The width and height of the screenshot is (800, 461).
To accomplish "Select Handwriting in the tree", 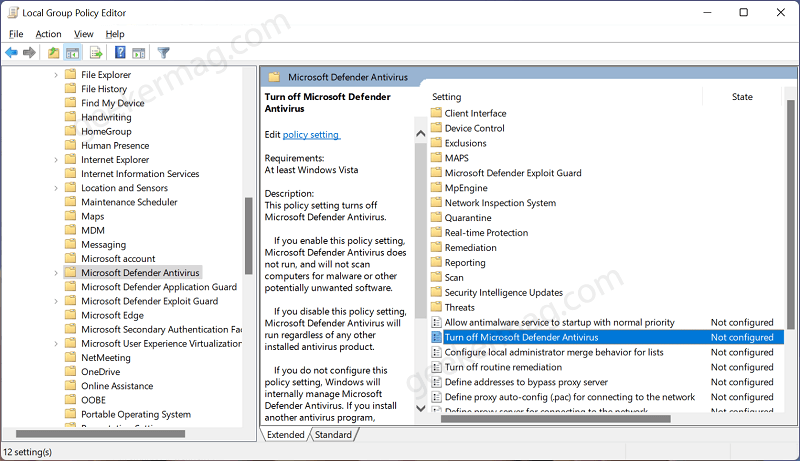I will coord(106,117).
